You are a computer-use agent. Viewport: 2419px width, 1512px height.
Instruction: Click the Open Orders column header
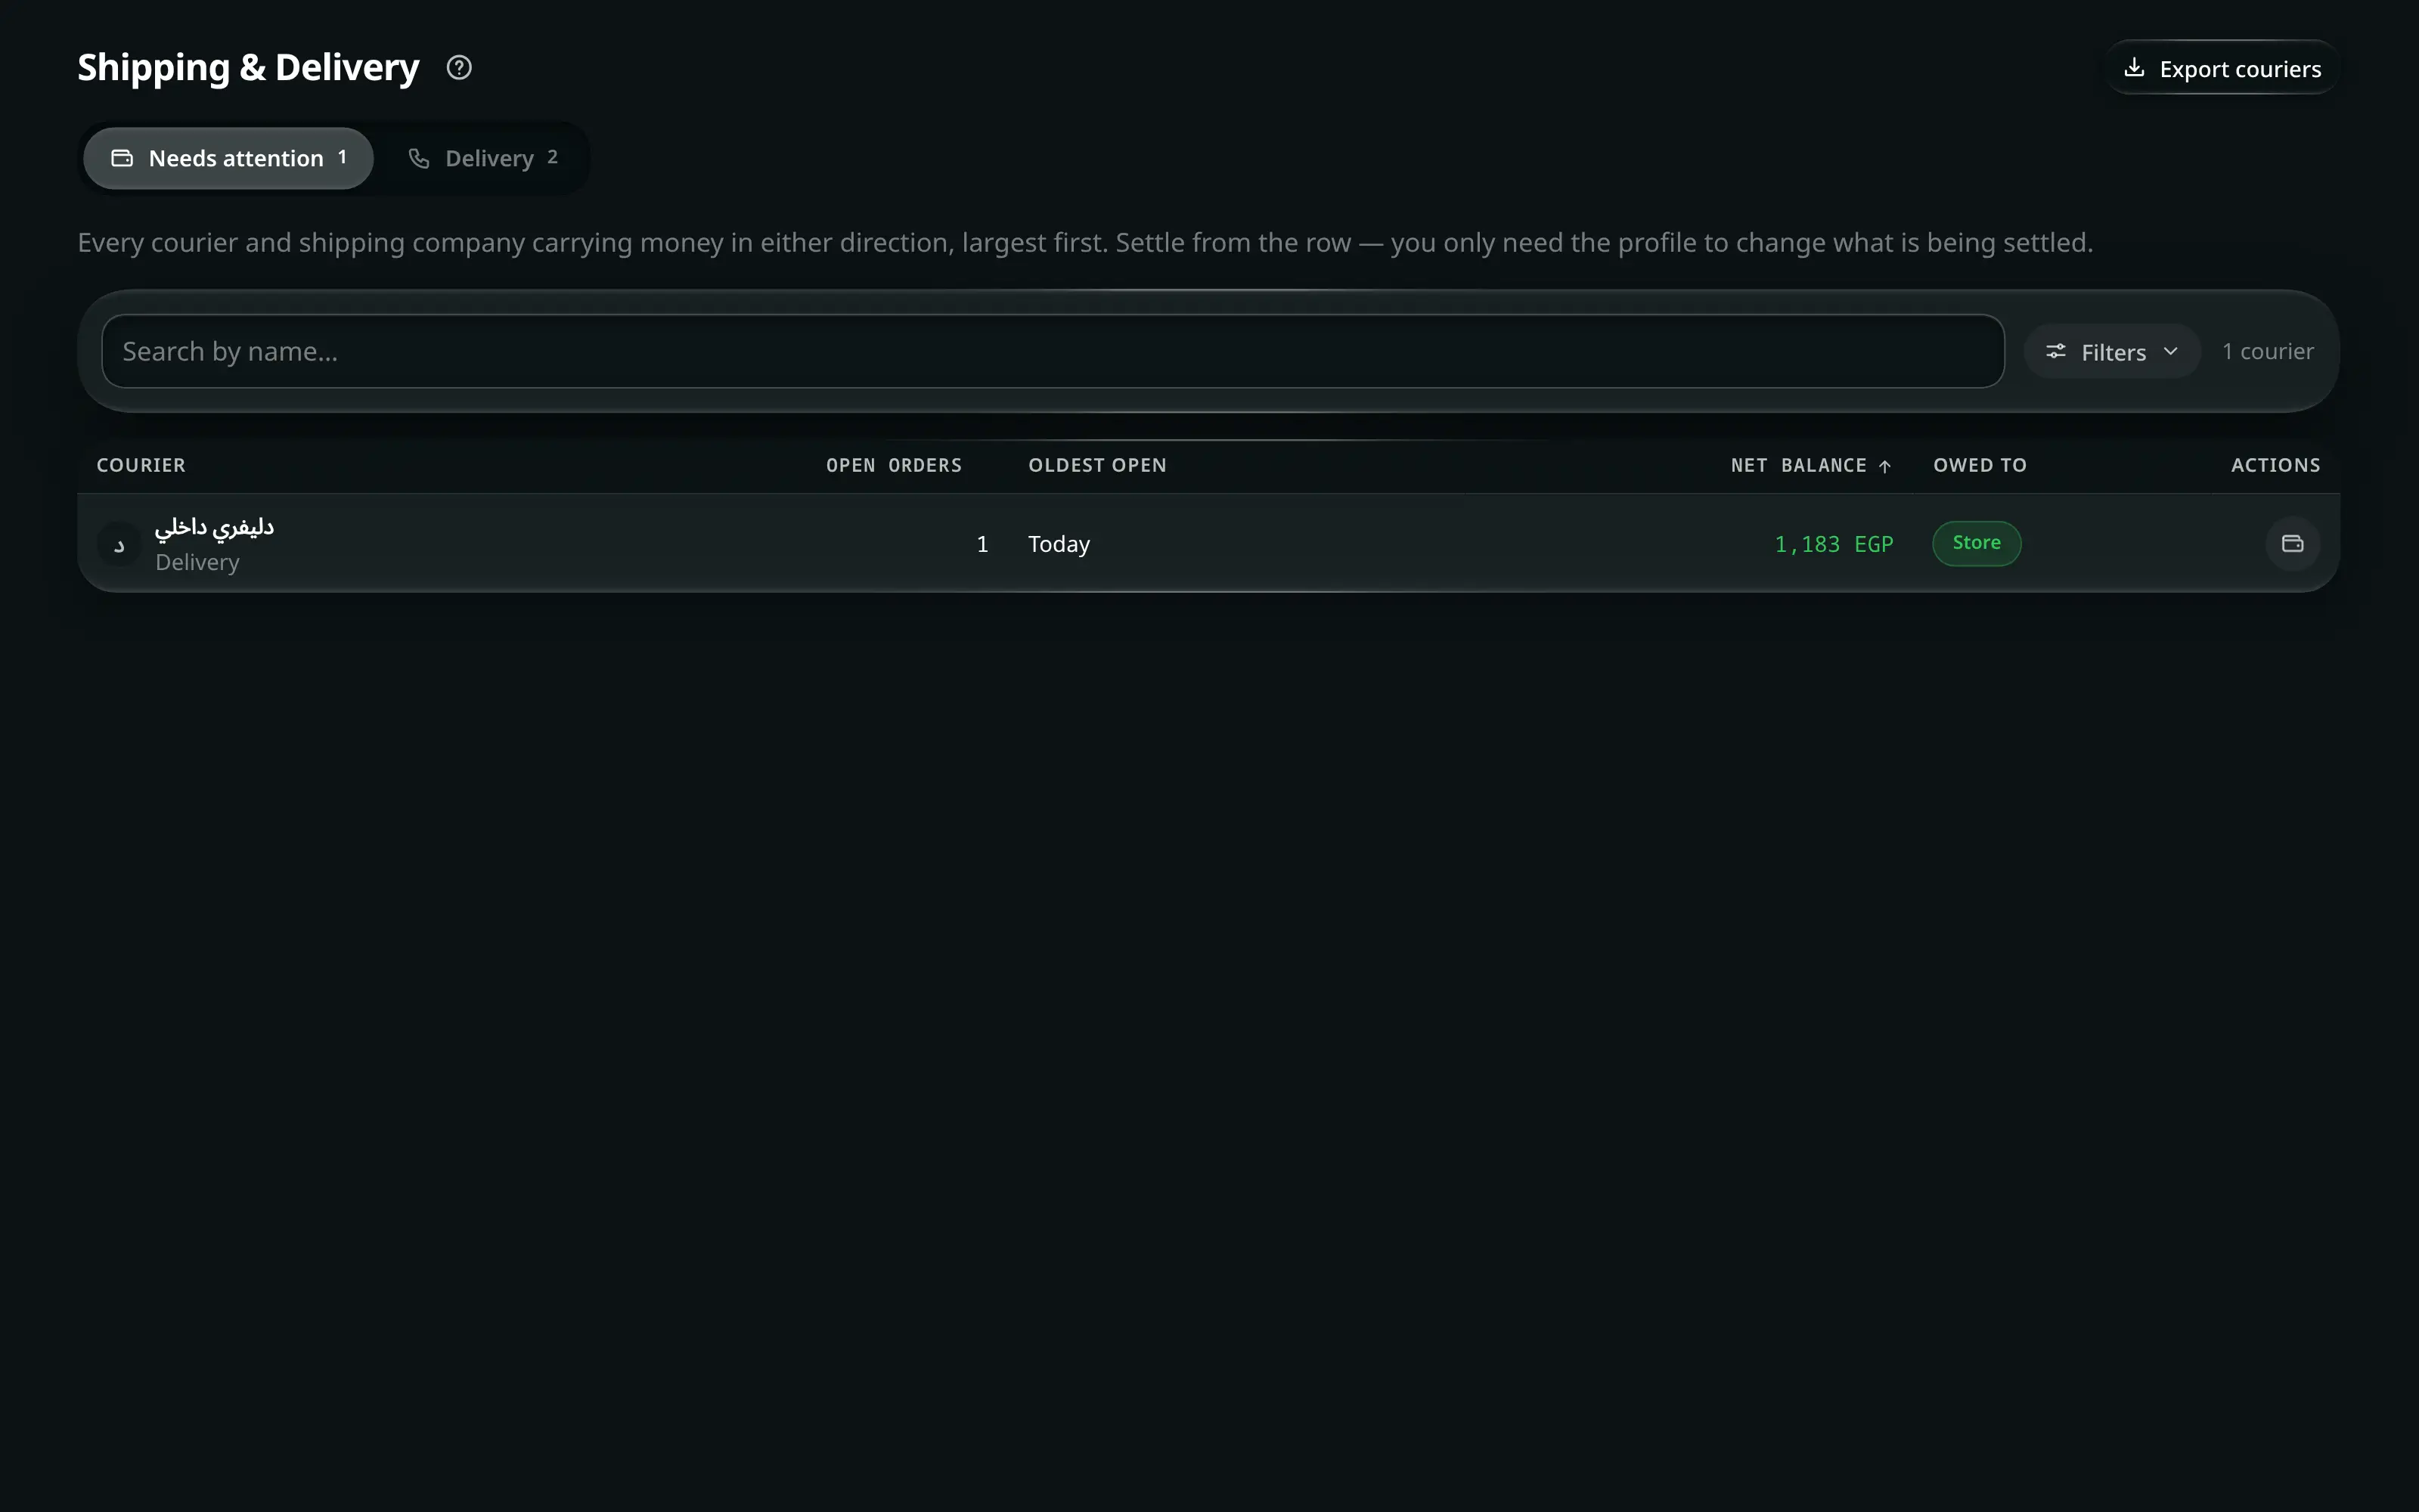pos(894,465)
